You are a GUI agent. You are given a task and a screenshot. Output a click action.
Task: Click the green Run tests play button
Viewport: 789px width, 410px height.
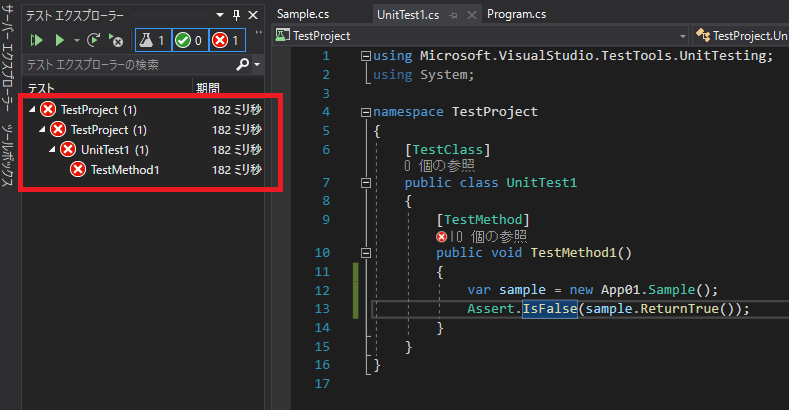[x=59, y=40]
